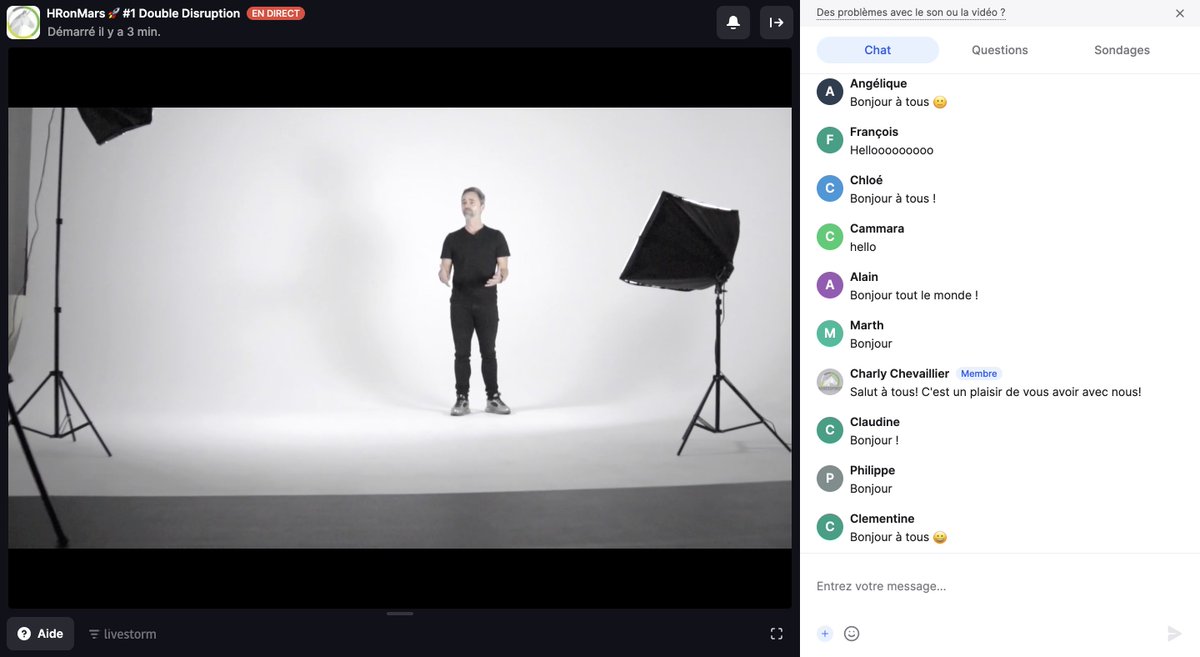
Task: Click the small resize handle below the video
Action: [399, 612]
